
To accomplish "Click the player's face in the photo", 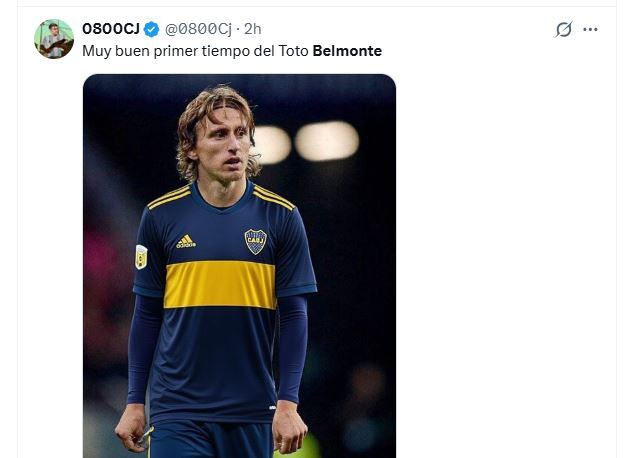I will click(x=223, y=145).
